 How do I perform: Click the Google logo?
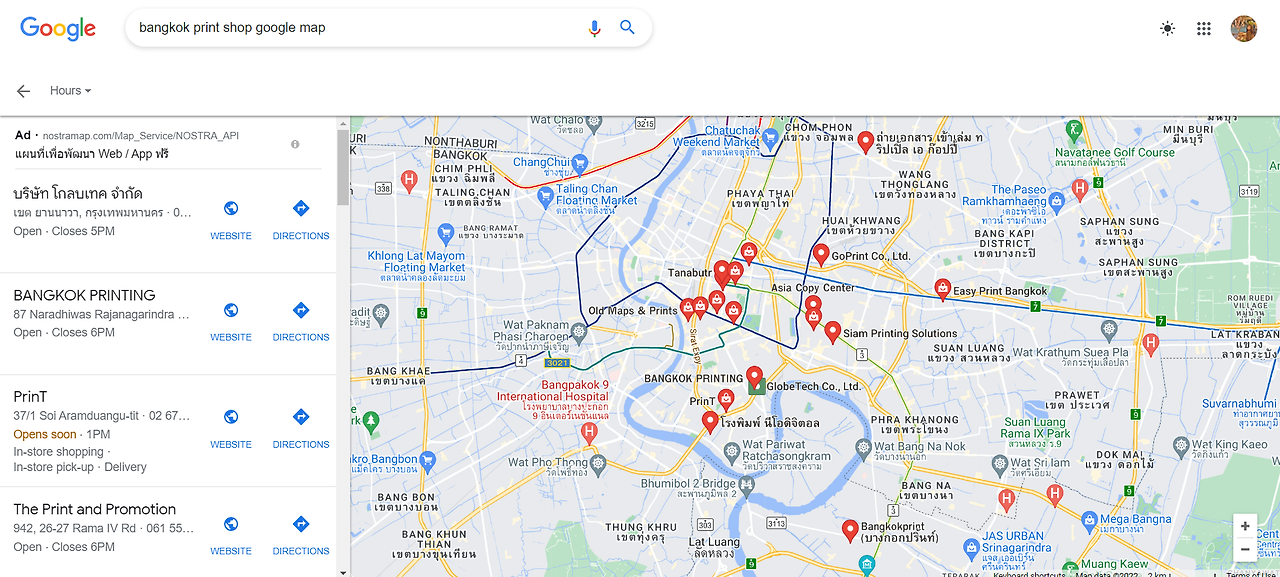(58, 28)
